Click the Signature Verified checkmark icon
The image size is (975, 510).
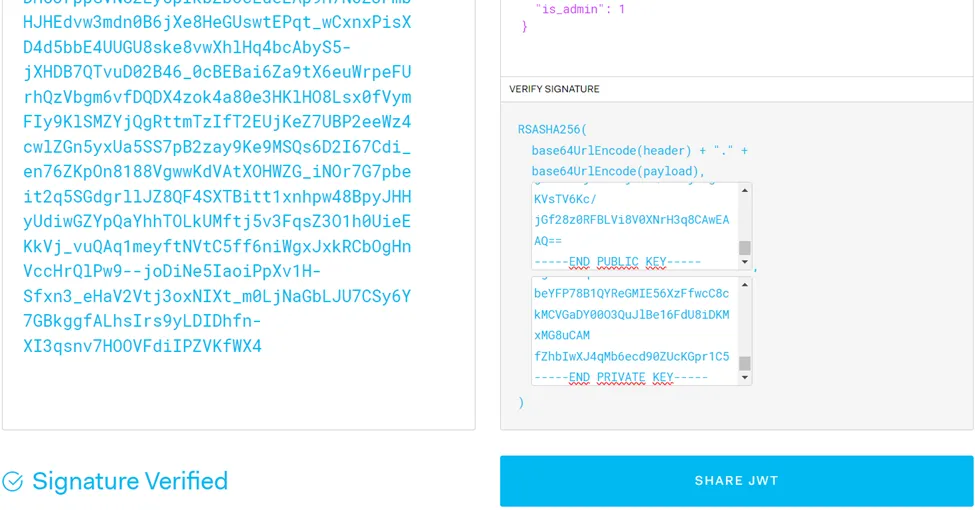13,482
